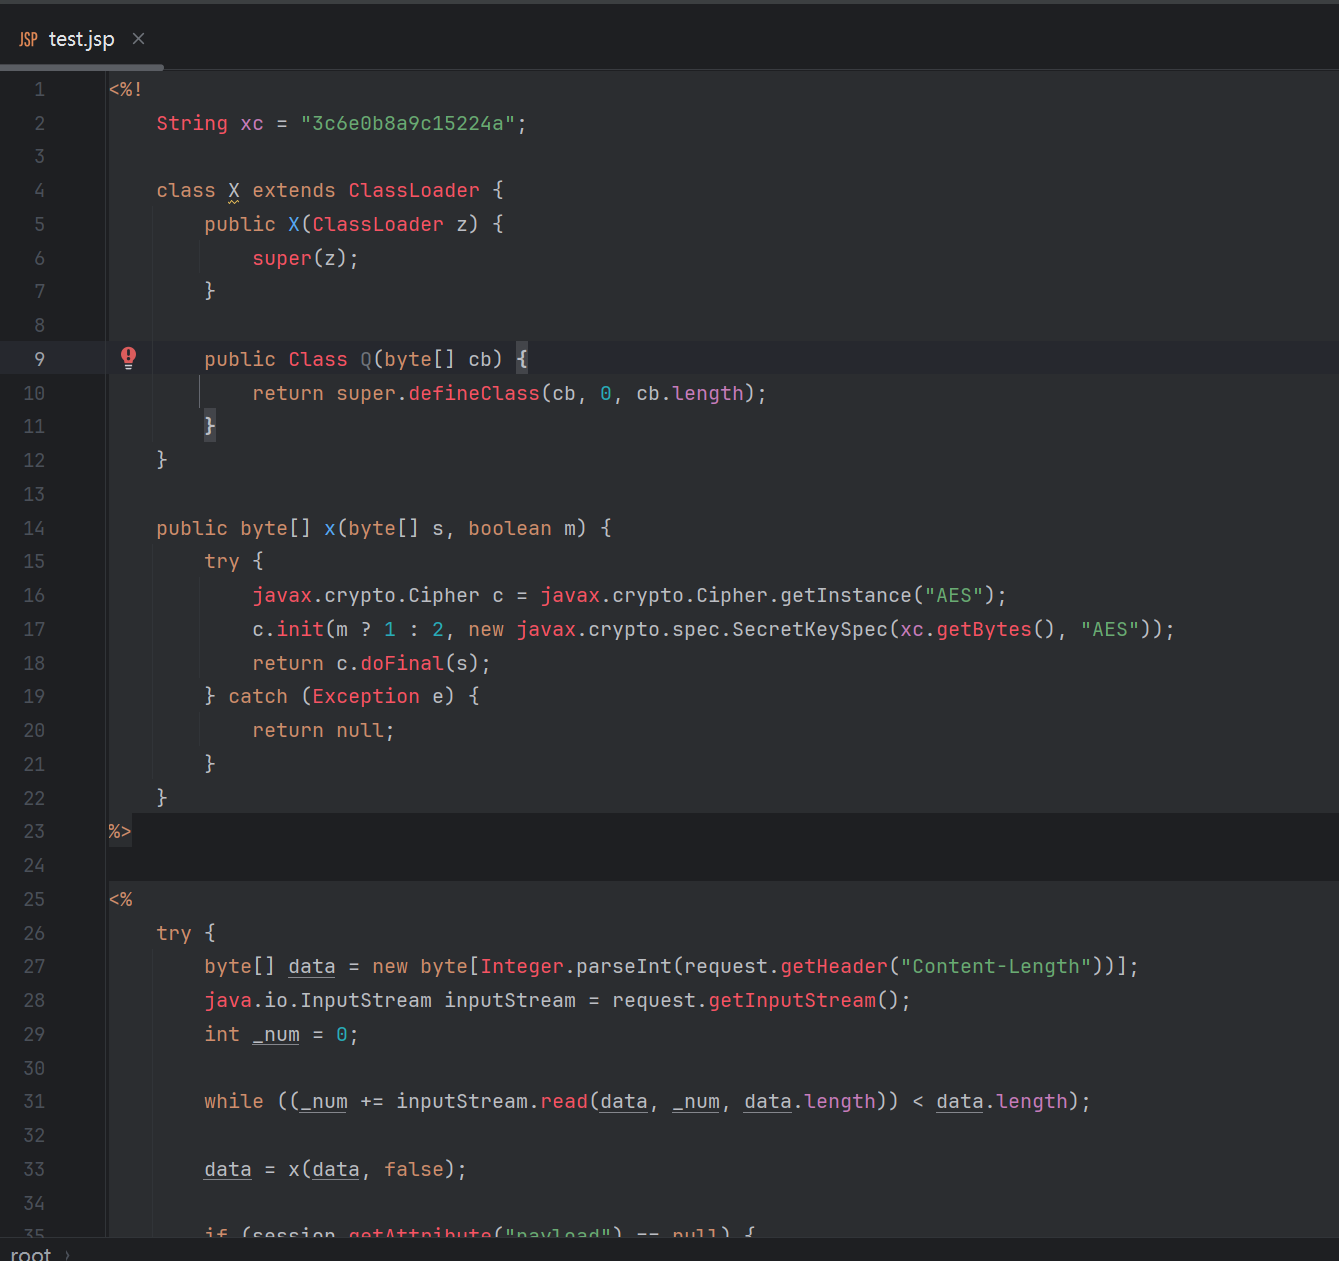Click the doFinal call on line 18
This screenshot has height=1261, width=1339.
[x=401, y=663]
